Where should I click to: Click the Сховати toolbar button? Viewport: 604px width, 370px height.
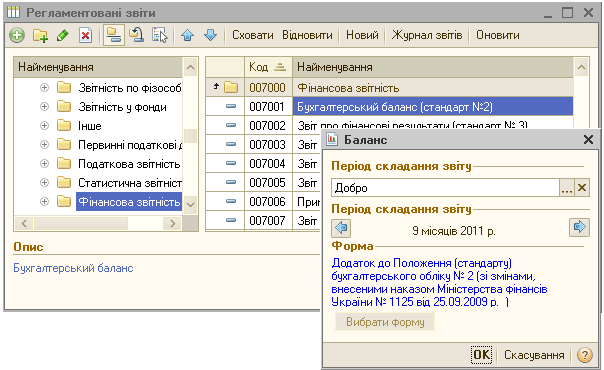pyautogui.click(x=253, y=35)
